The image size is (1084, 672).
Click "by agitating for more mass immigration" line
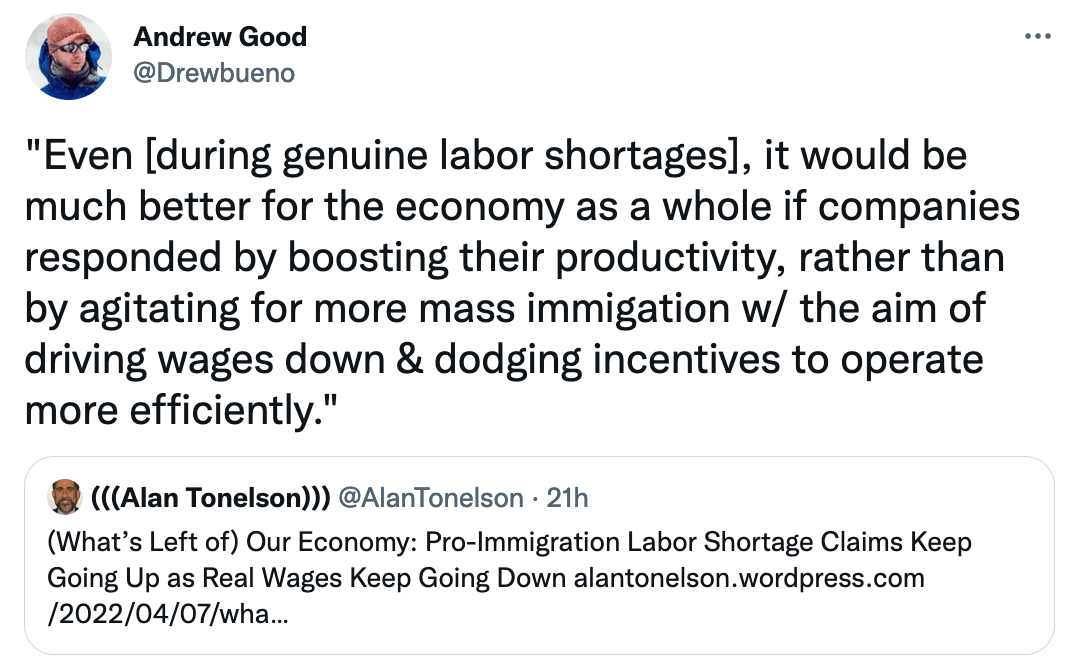tap(377, 308)
